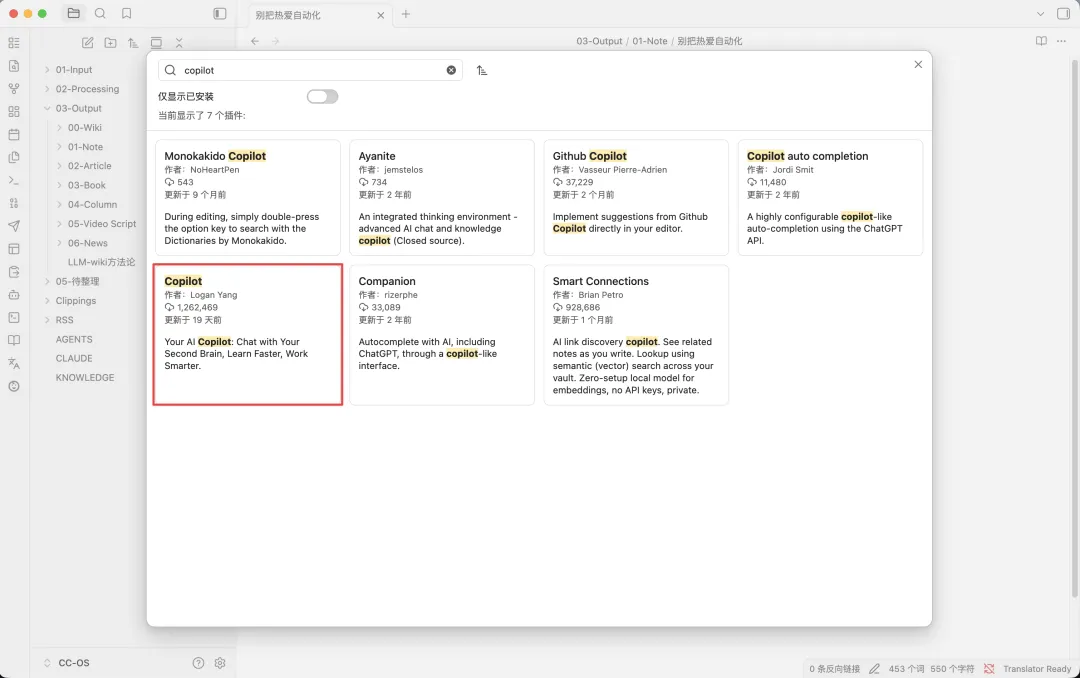Open the Copilot plugin by Logan Yang
Screen dimensions: 1080x678
(x=247, y=334)
